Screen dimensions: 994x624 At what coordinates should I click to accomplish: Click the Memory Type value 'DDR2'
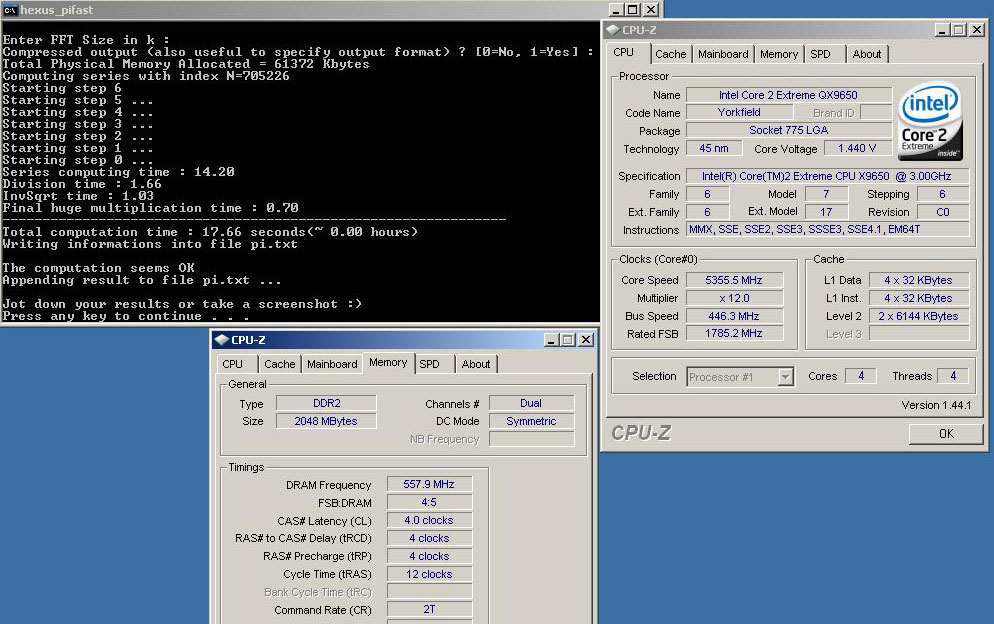coord(326,403)
